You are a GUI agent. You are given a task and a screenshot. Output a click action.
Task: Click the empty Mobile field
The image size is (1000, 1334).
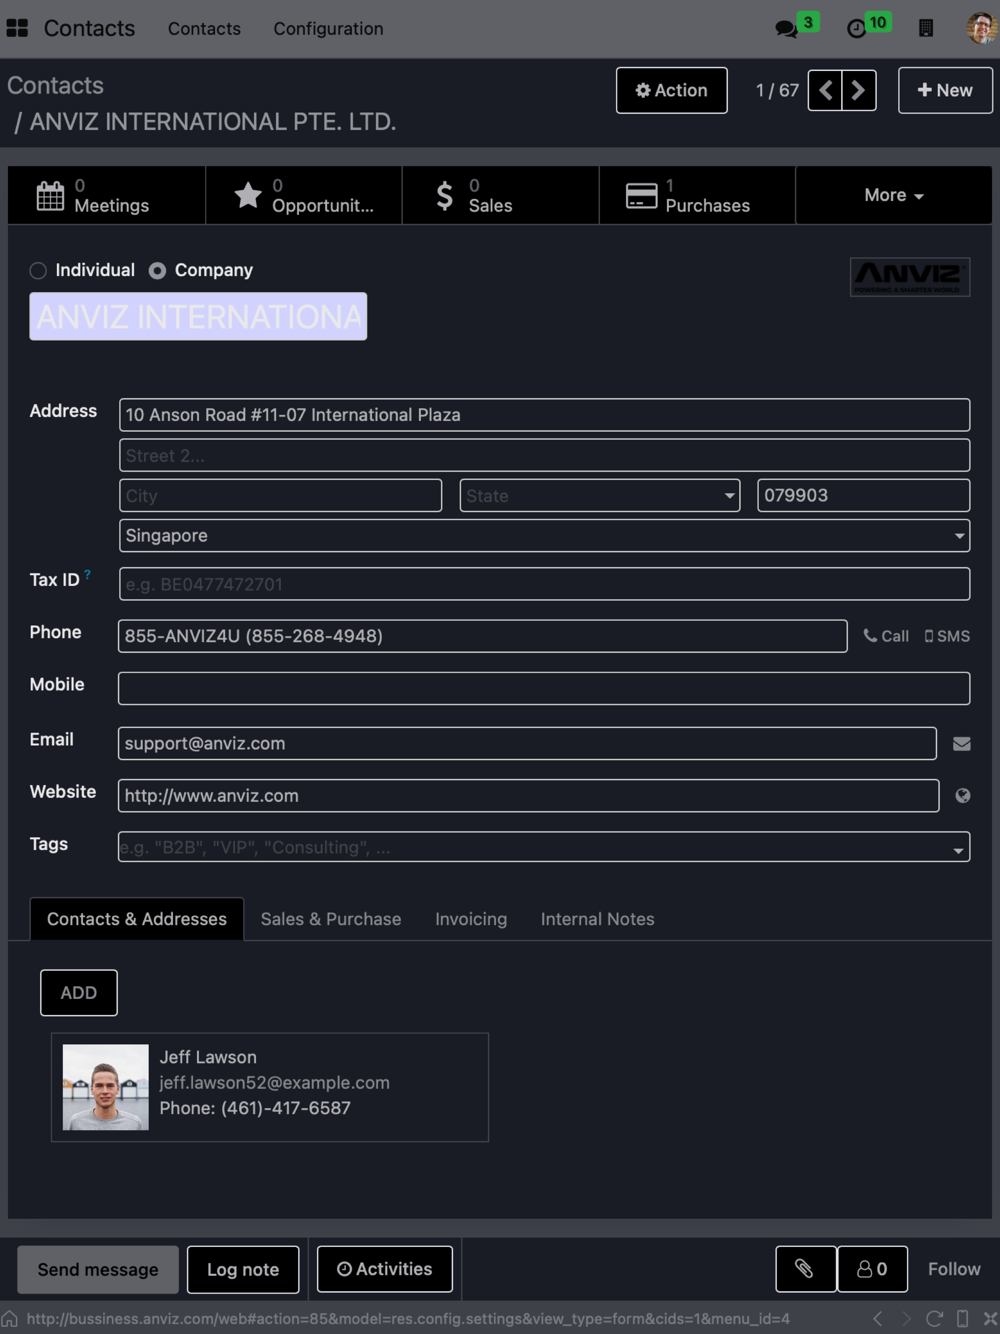(544, 688)
